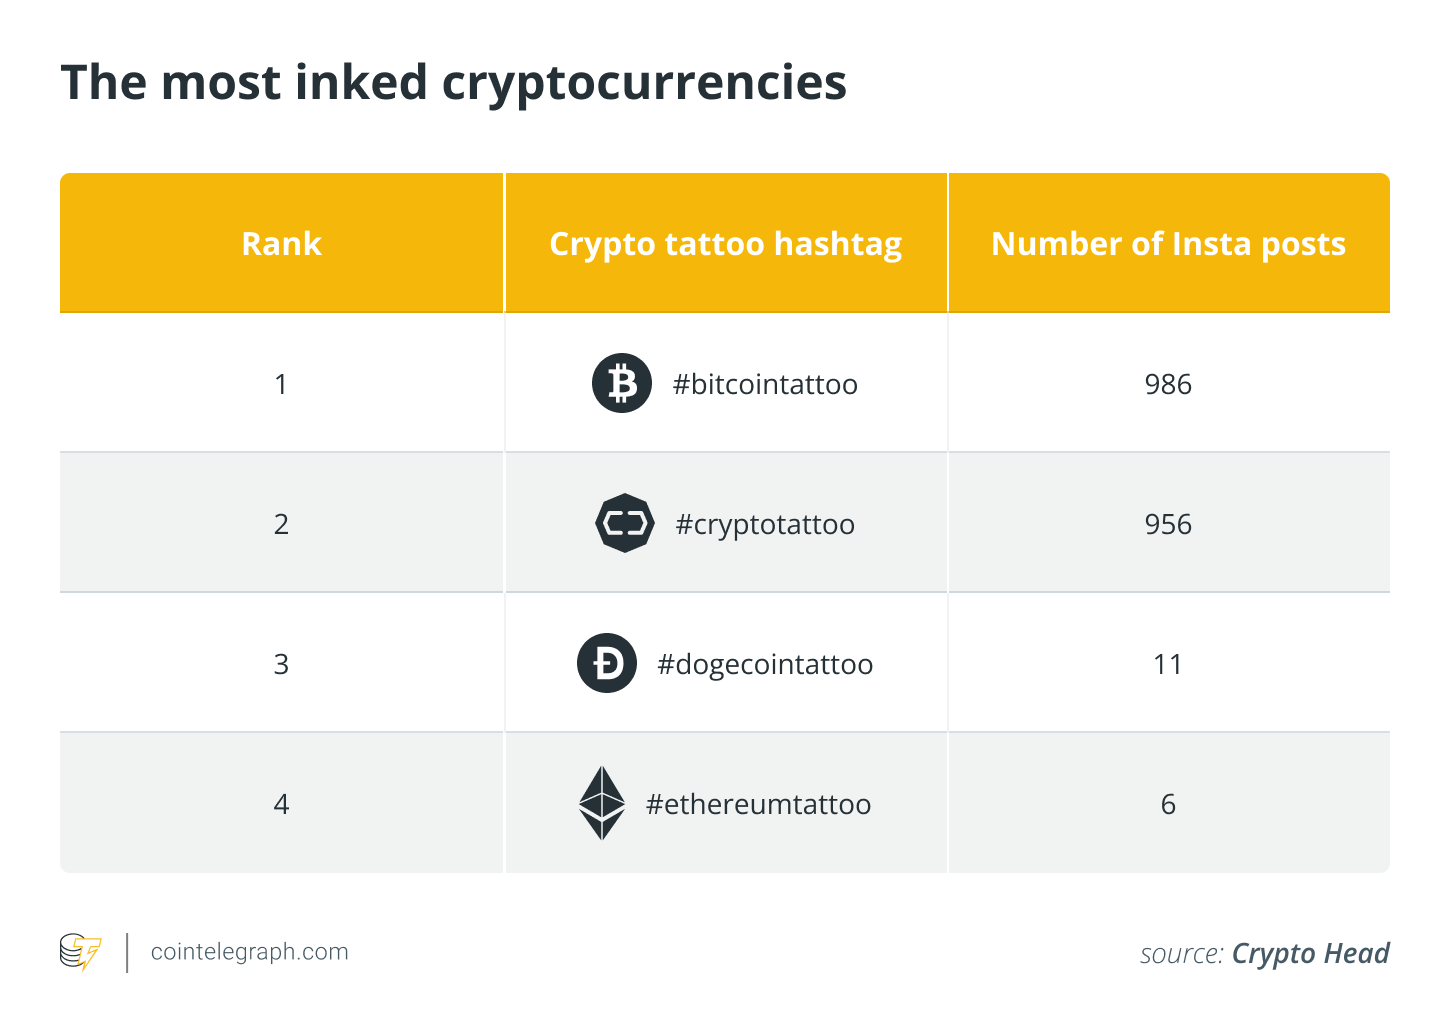Image resolution: width=1450 pixels, height=1033 pixels.
Task: Click the most inked cryptocurrencies title
Action: (x=454, y=83)
